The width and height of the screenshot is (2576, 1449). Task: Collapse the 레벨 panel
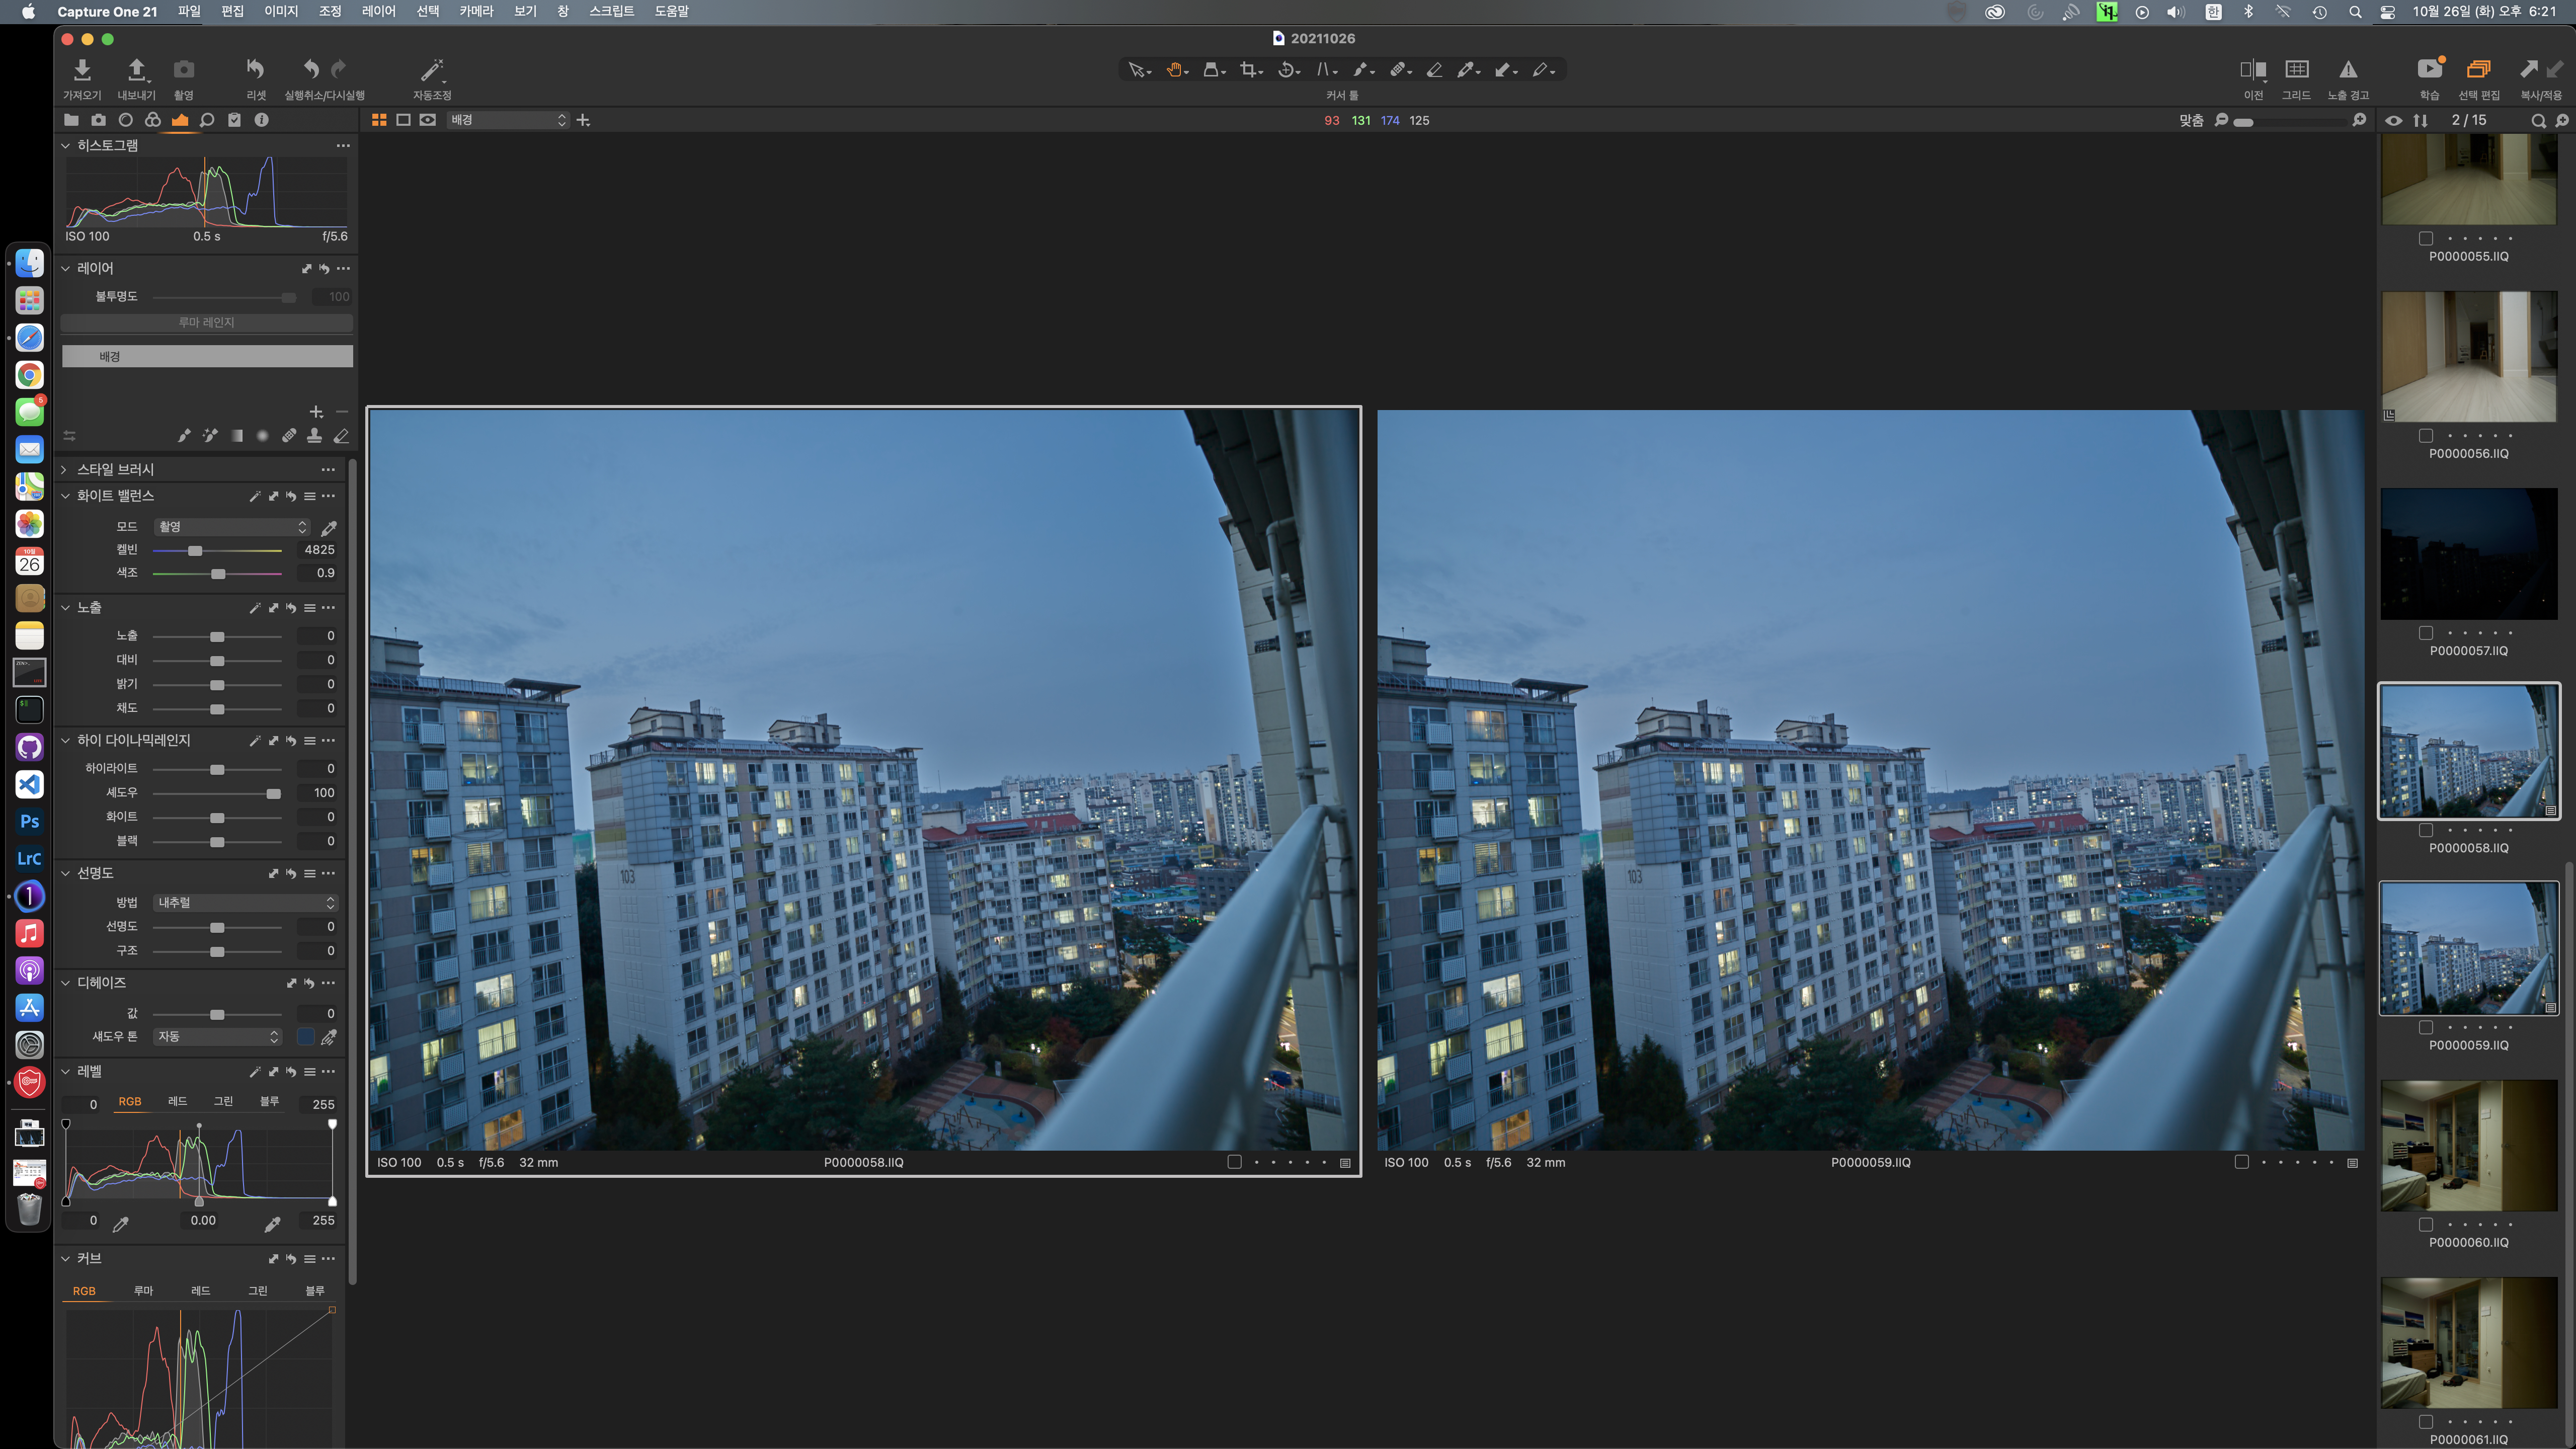pyautogui.click(x=65, y=1071)
